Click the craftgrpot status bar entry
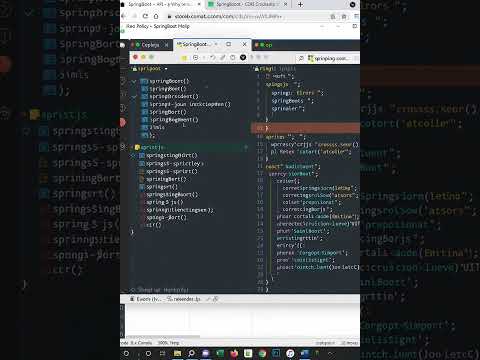The image size is (480, 360). click(x=325, y=343)
